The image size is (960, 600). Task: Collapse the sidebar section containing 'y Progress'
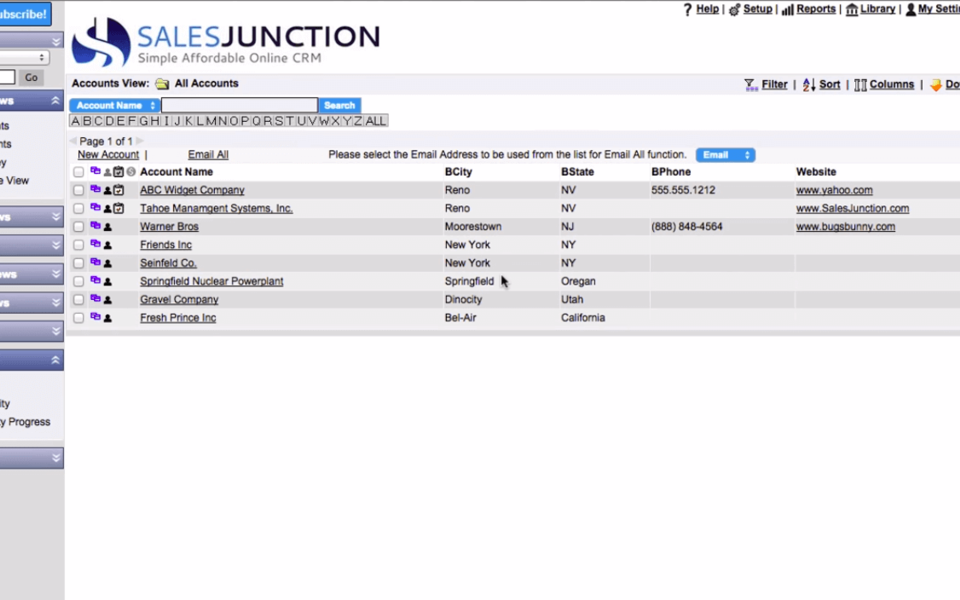(55, 360)
